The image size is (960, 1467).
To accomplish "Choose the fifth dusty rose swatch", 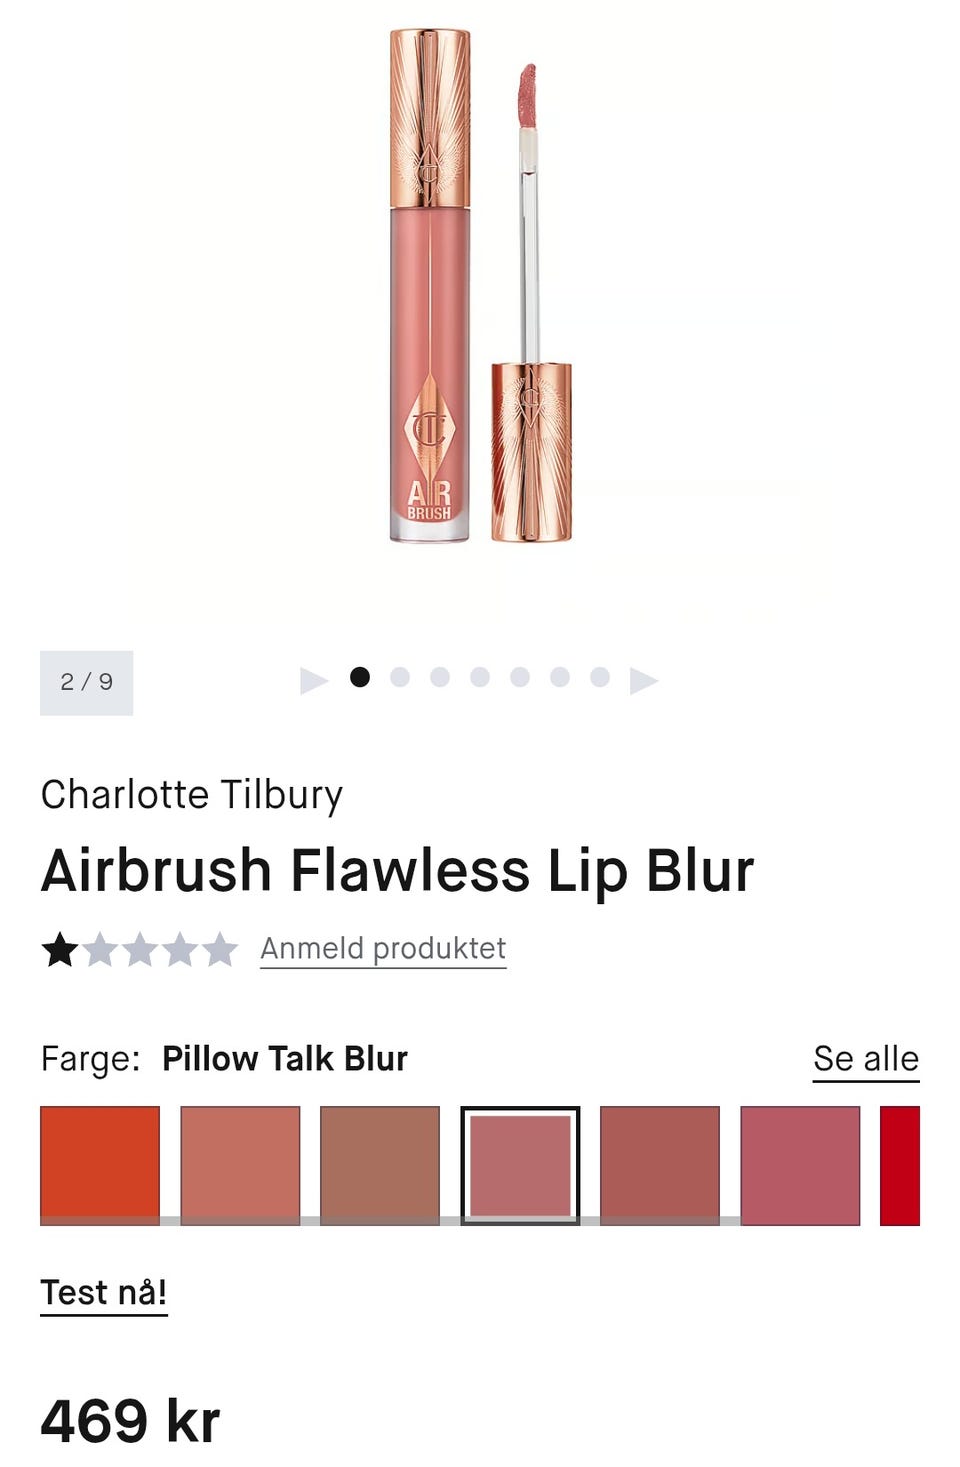I will (x=660, y=1165).
